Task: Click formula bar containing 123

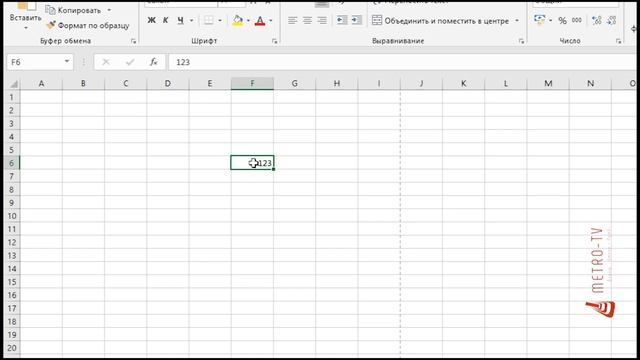Action: click(x=402, y=62)
